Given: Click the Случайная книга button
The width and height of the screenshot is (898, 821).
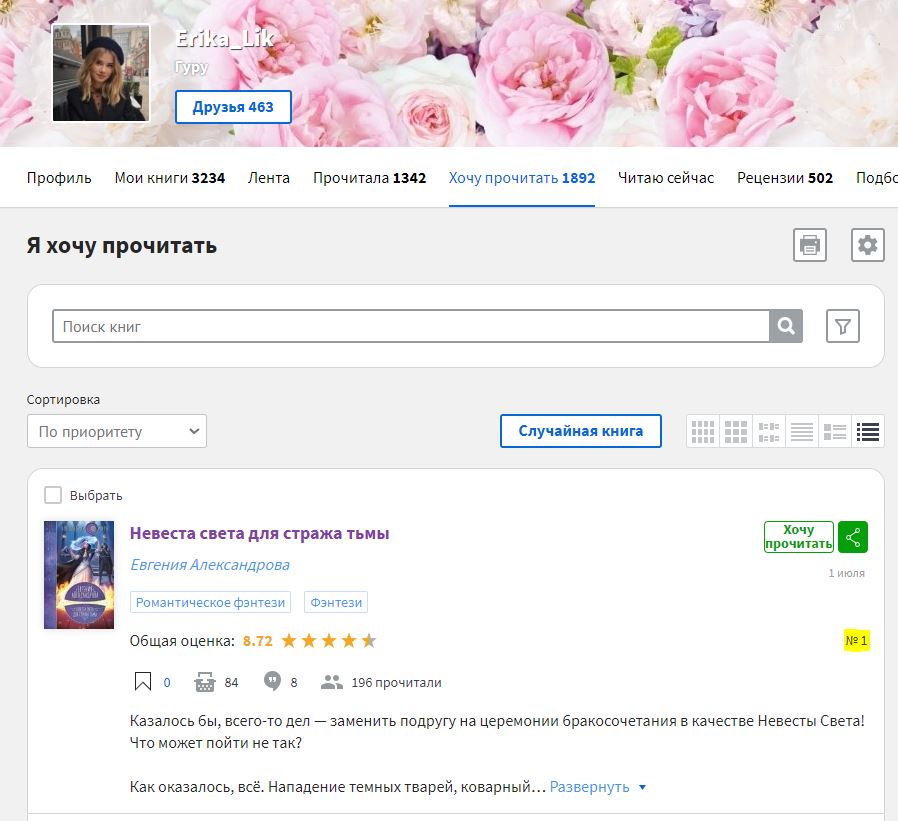Looking at the screenshot, I should click(x=581, y=431).
